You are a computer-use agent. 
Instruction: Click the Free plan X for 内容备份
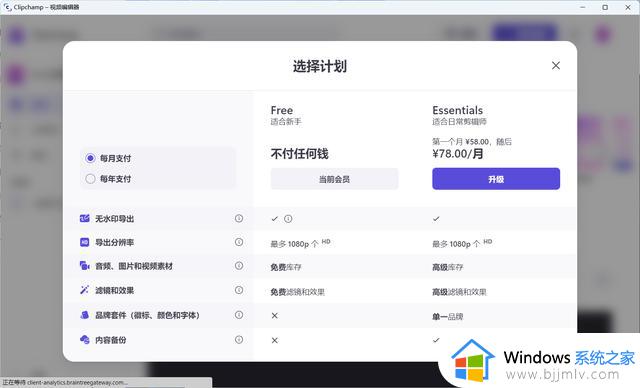click(x=275, y=340)
